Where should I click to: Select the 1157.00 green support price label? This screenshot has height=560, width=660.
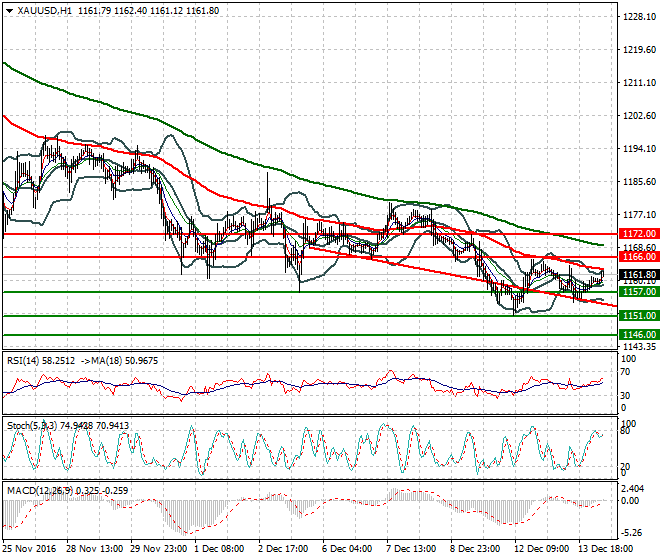(x=639, y=292)
